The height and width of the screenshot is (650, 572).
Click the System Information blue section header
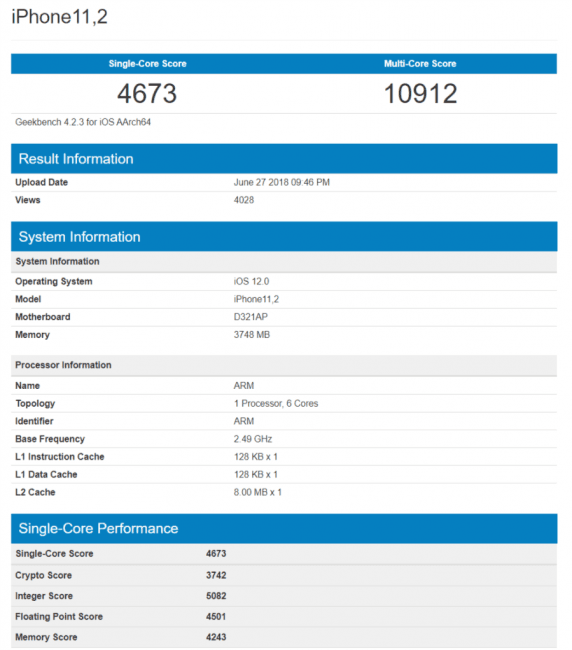[x=284, y=237]
